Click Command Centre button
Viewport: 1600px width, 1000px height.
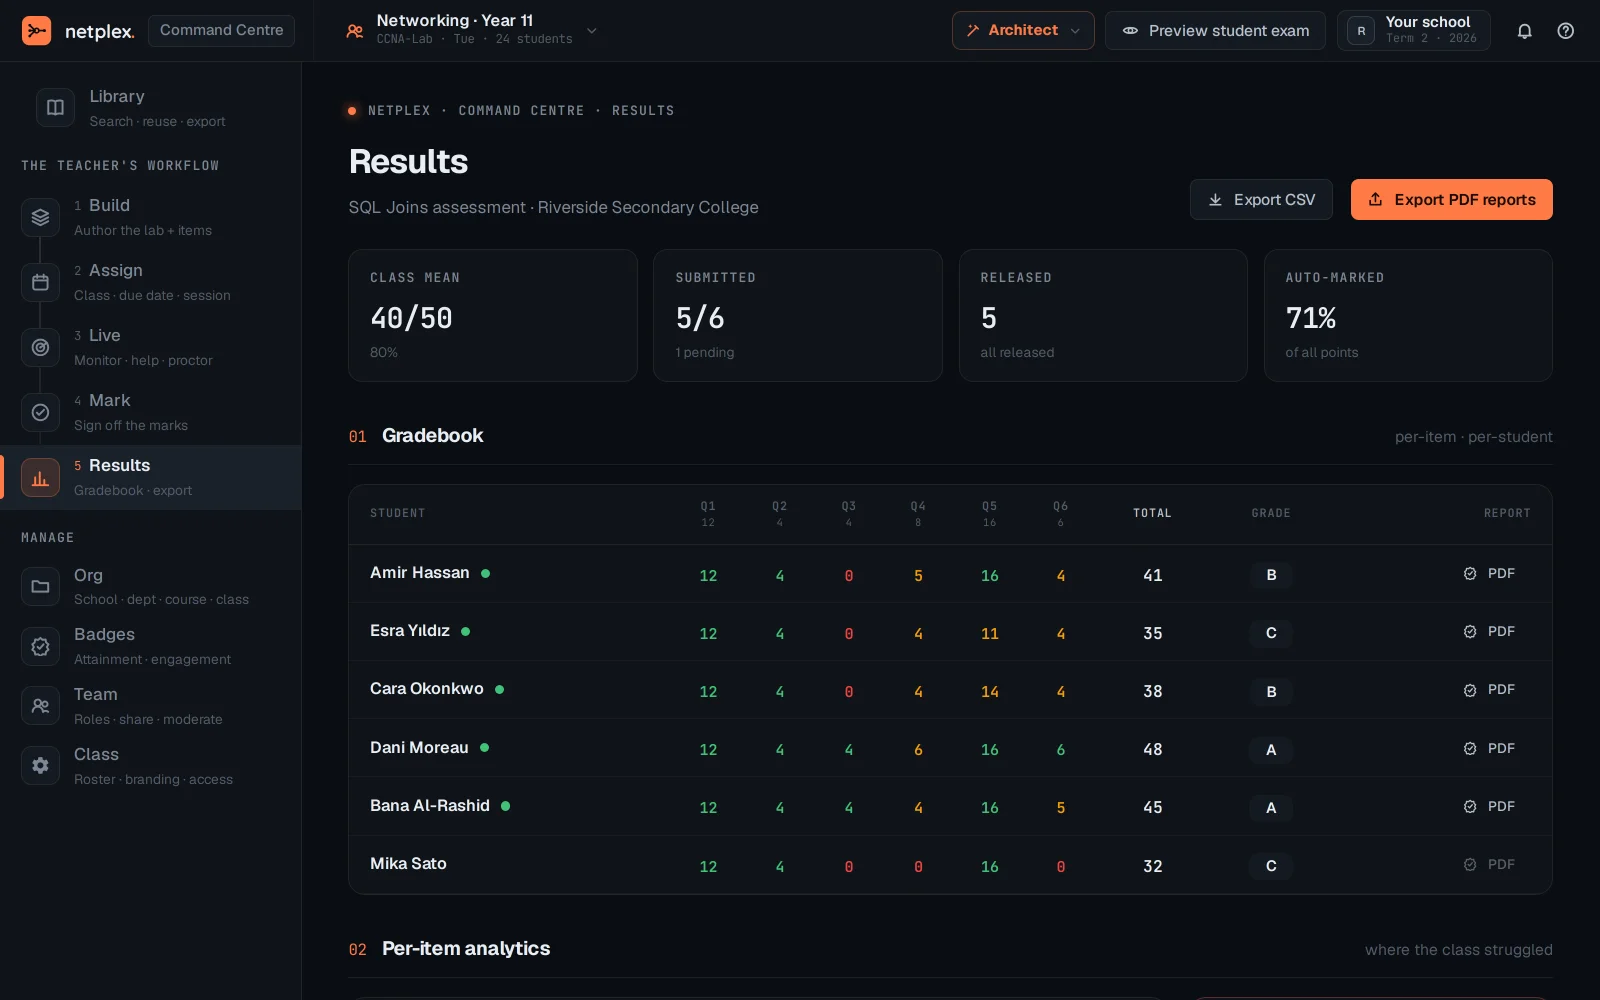pos(221,31)
